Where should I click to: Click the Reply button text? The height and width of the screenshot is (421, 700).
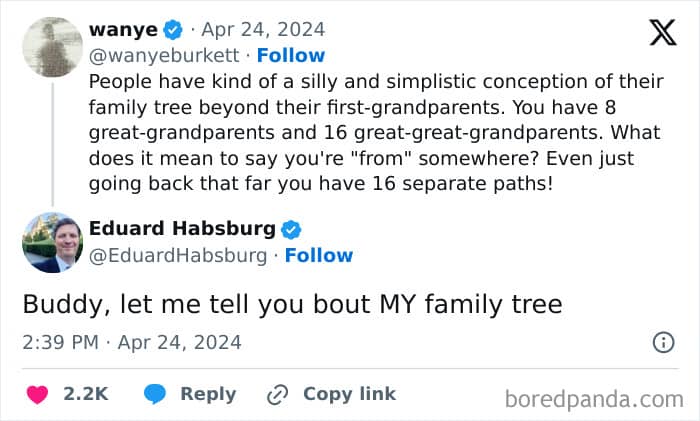click(208, 394)
